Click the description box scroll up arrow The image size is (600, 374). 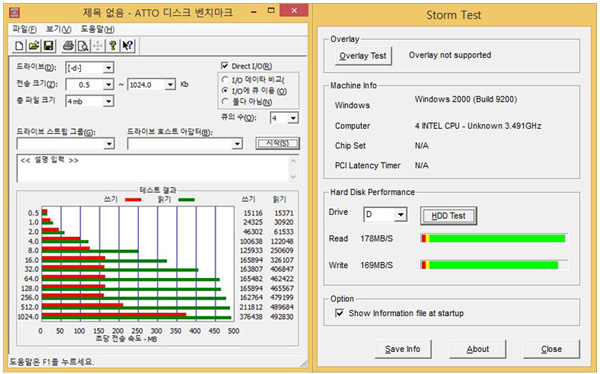(293, 161)
